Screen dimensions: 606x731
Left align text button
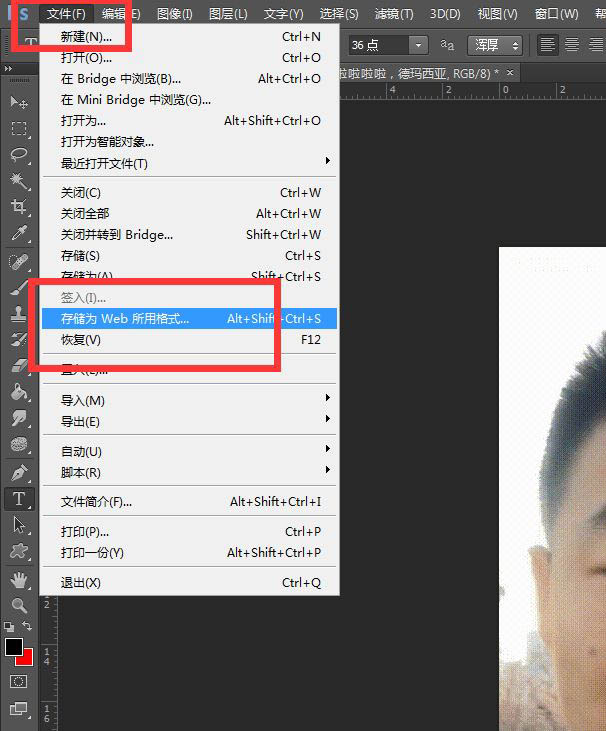pyautogui.click(x=547, y=45)
